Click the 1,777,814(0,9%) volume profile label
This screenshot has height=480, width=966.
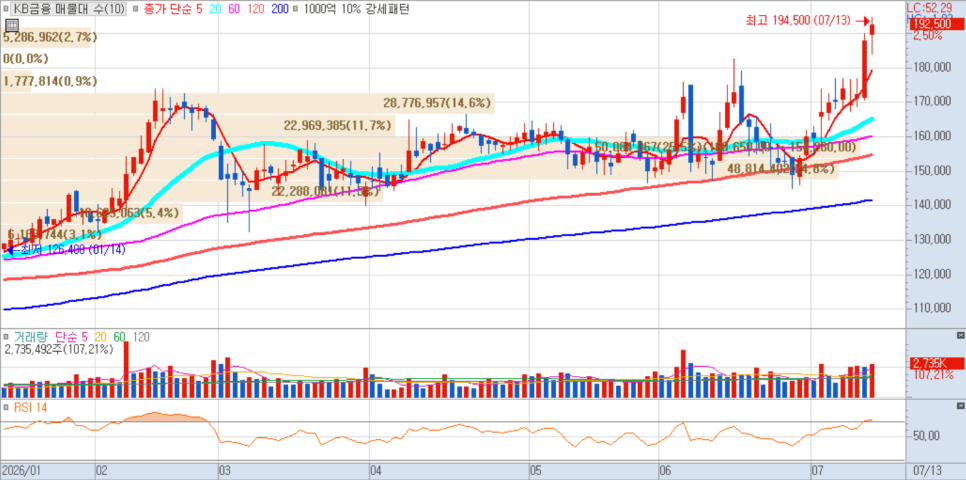[x=50, y=81]
